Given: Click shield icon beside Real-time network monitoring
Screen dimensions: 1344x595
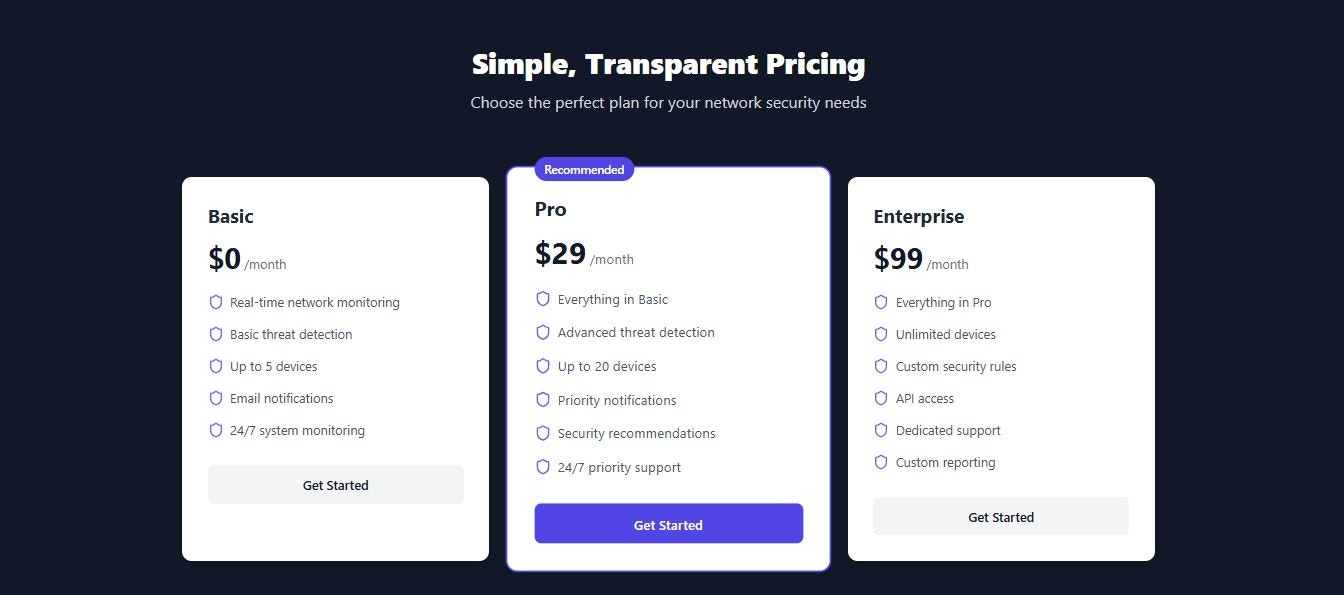Looking at the screenshot, I should [x=215, y=302].
